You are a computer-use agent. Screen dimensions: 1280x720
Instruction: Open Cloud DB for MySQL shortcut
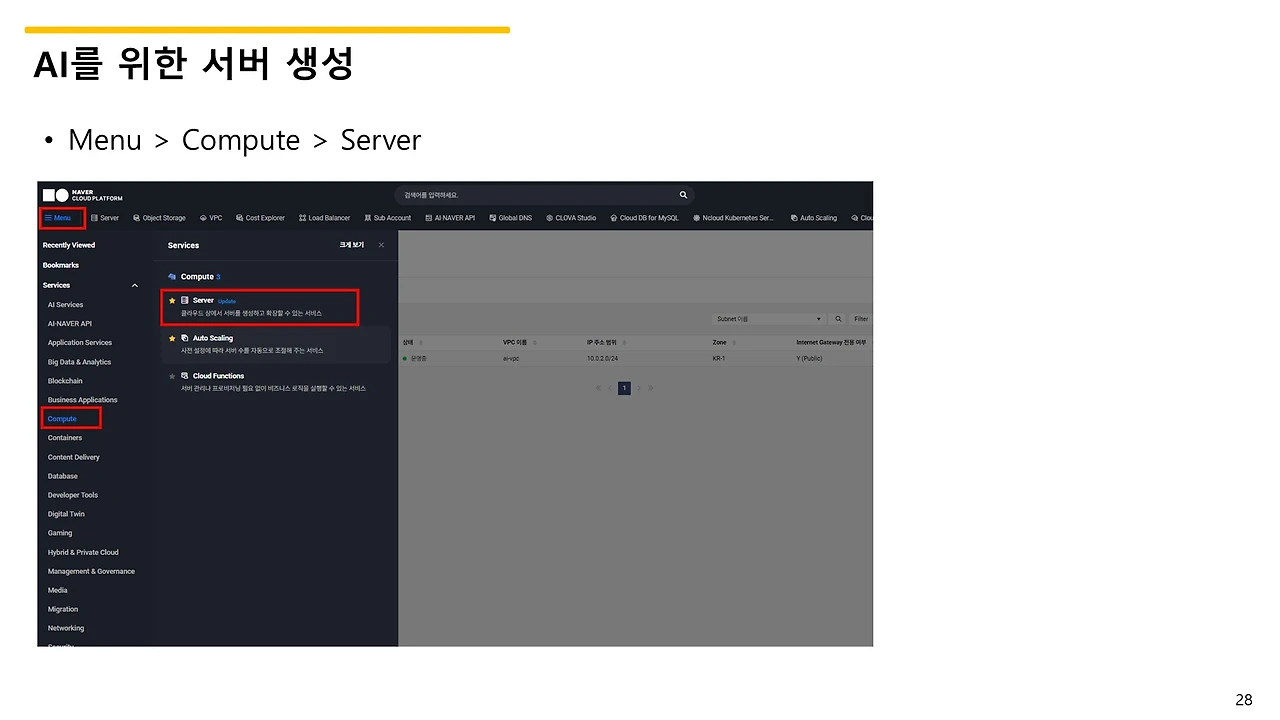point(644,218)
